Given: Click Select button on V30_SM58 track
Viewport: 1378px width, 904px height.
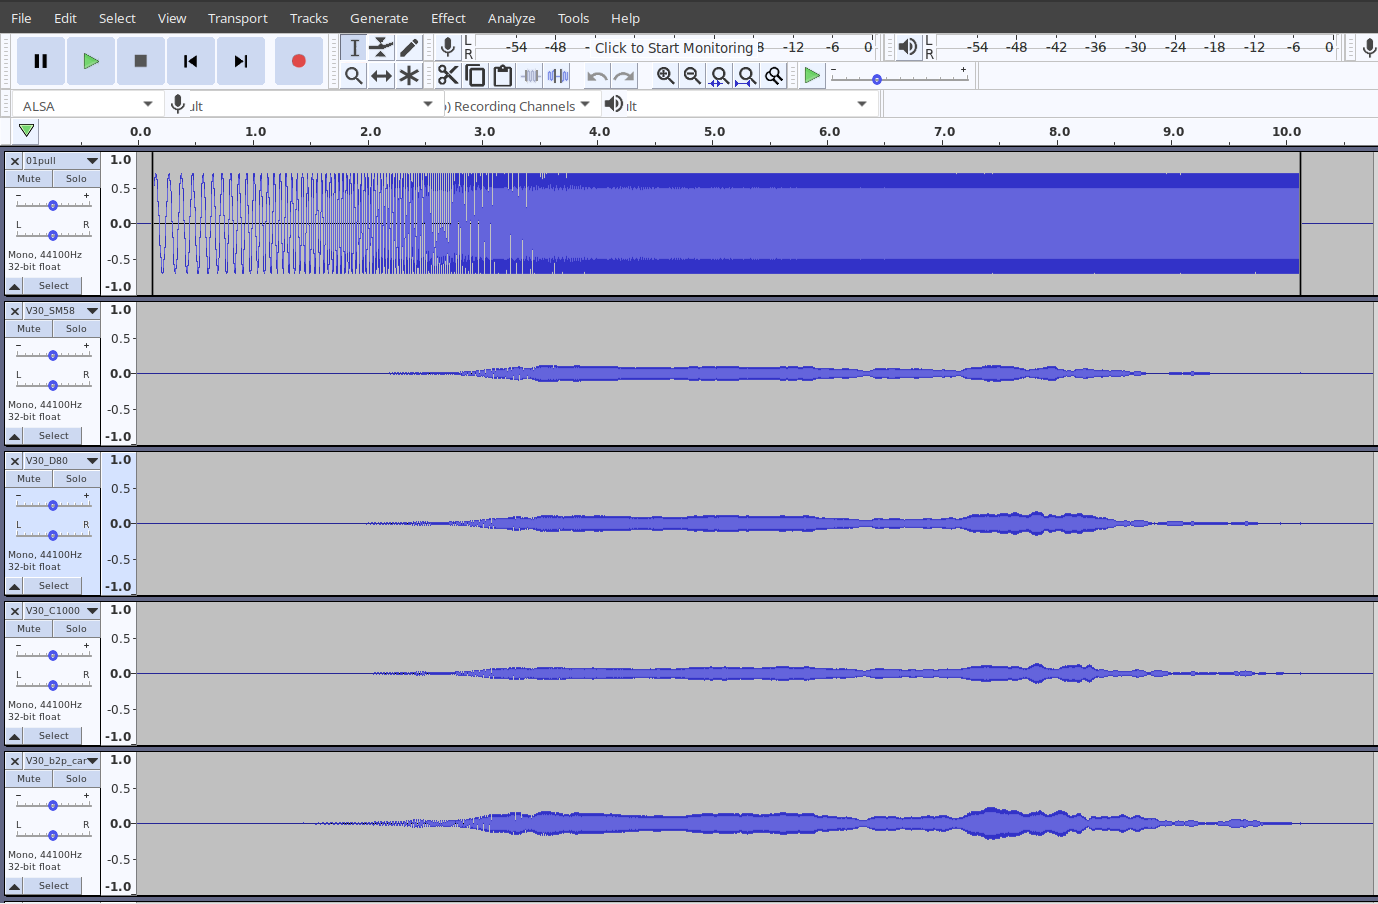Looking at the screenshot, I should [x=54, y=436].
